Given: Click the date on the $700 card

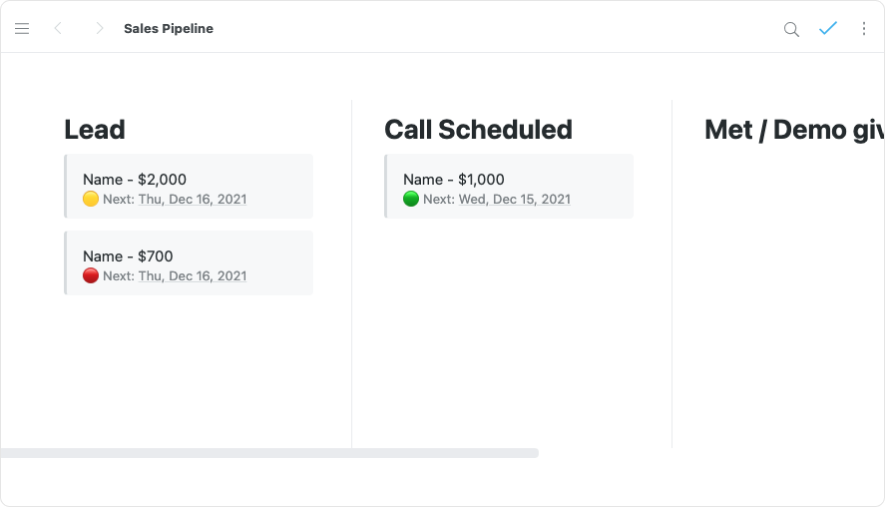Looking at the screenshot, I should click(x=192, y=276).
